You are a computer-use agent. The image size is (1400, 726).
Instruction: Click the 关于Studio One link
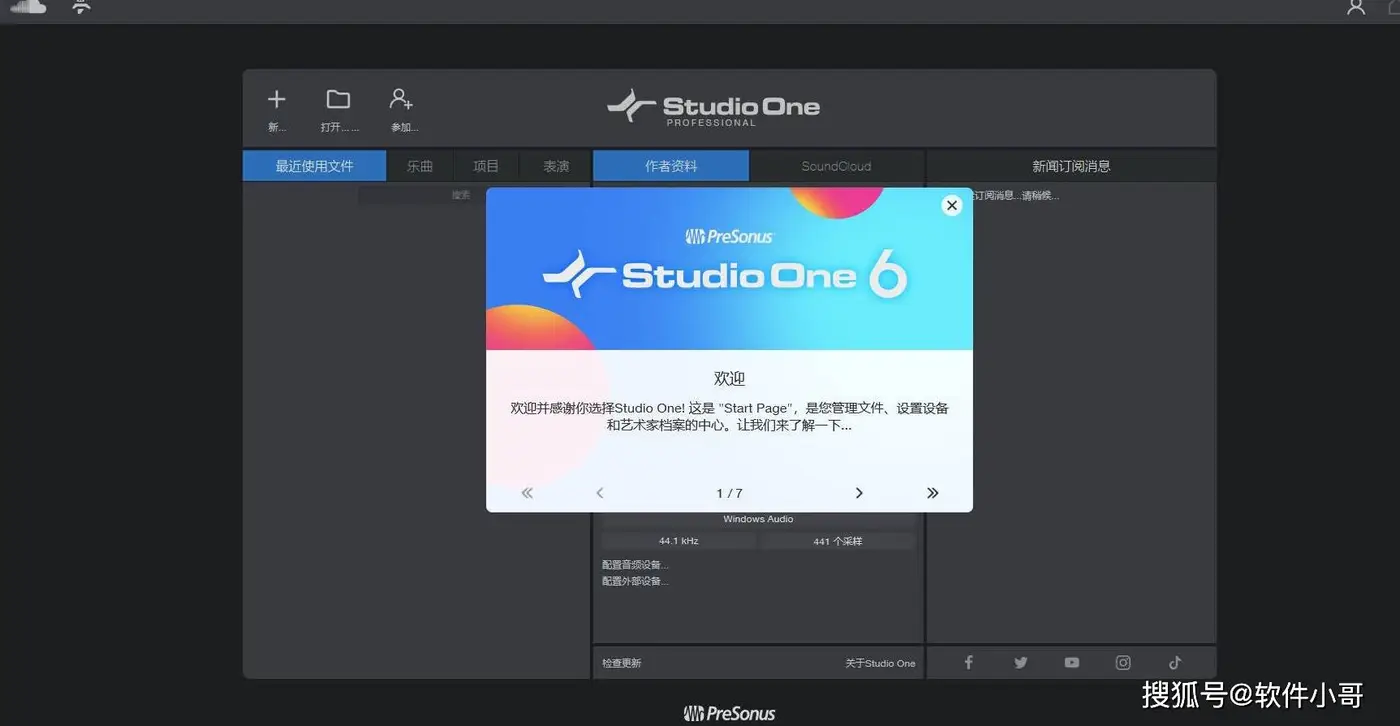pos(880,663)
